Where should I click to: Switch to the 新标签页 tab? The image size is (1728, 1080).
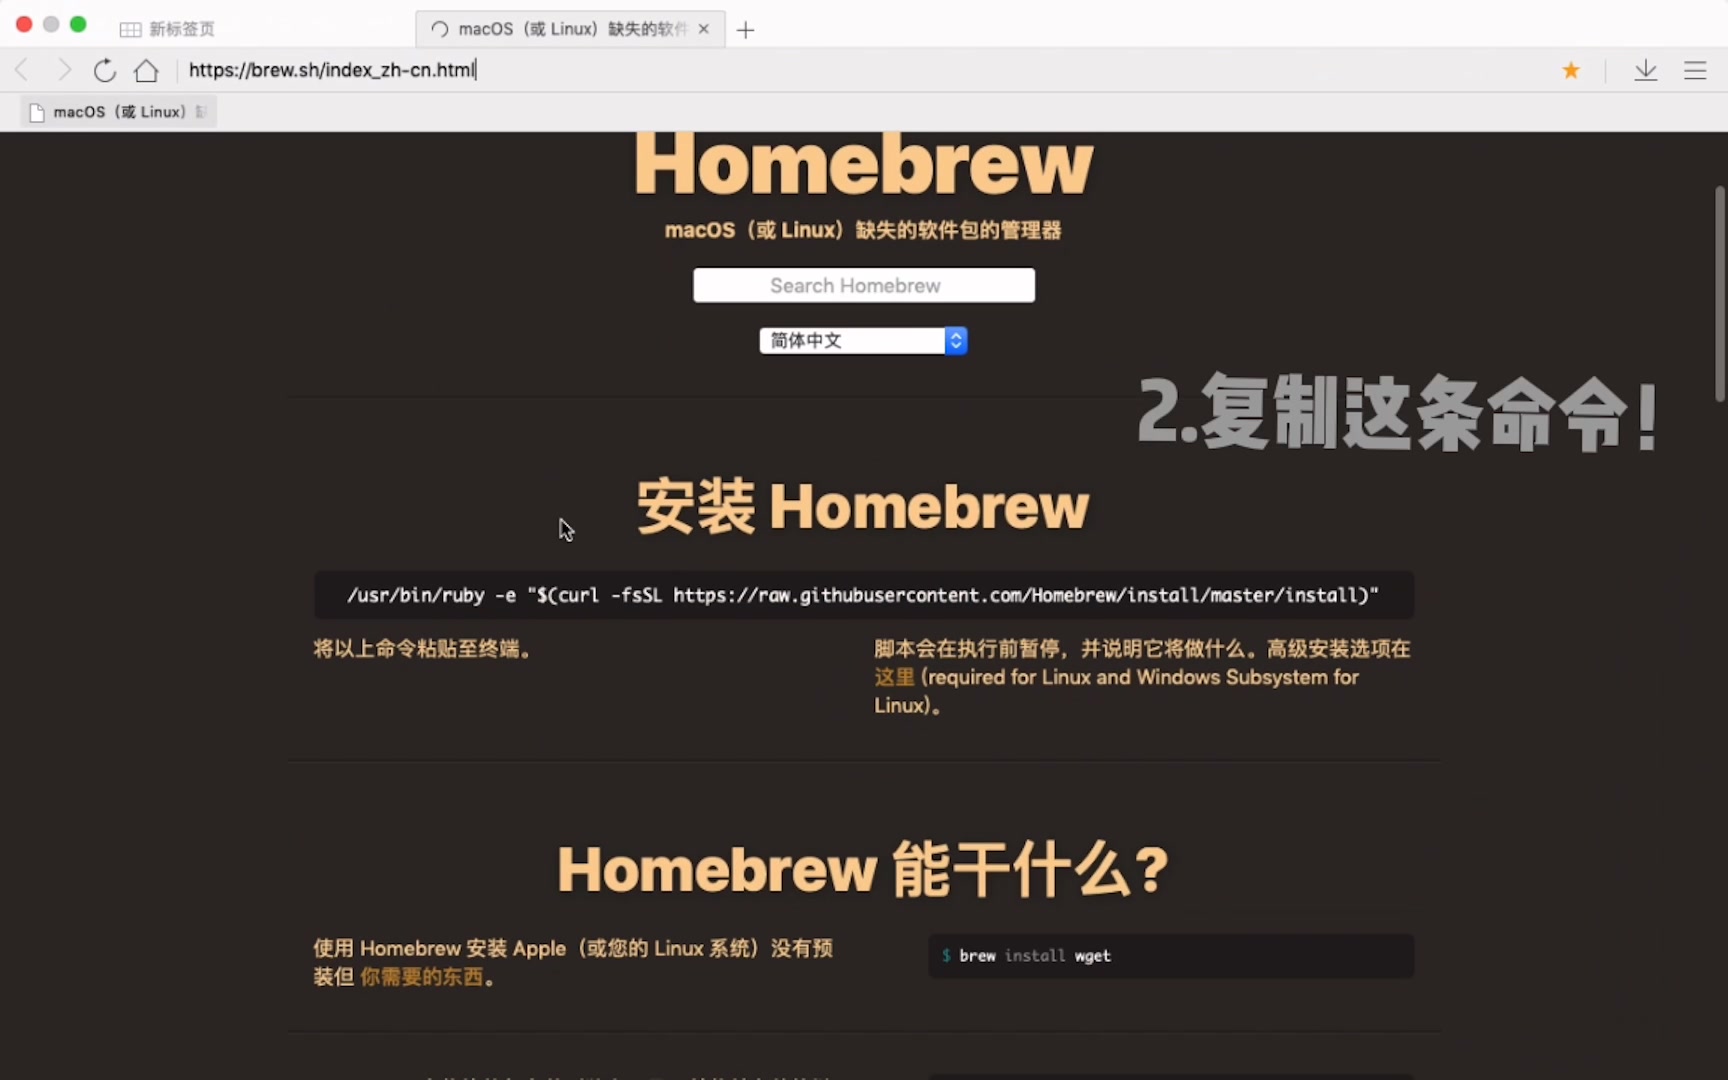click(167, 29)
